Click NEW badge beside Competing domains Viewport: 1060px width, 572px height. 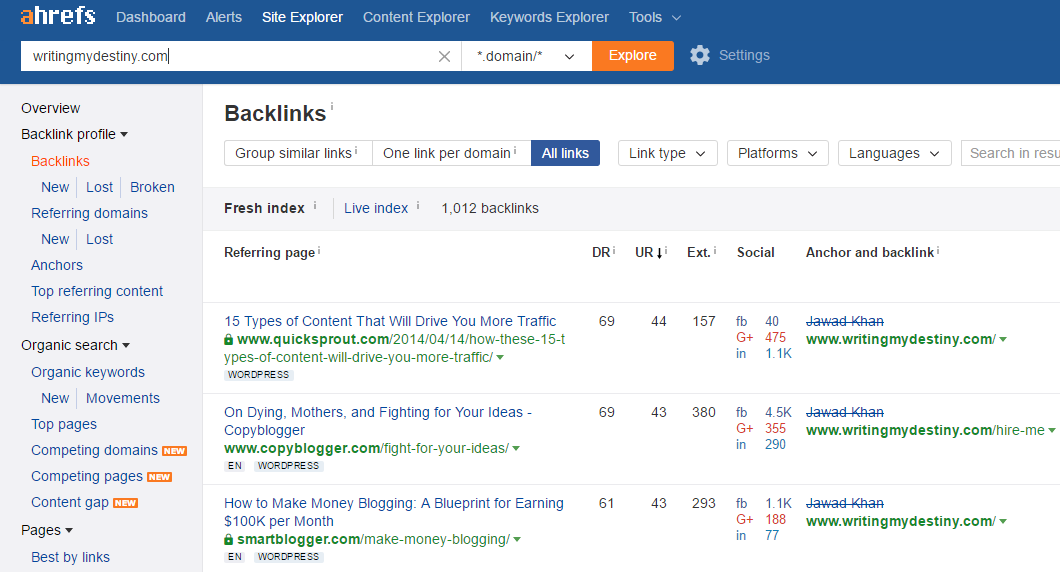[174, 451]
